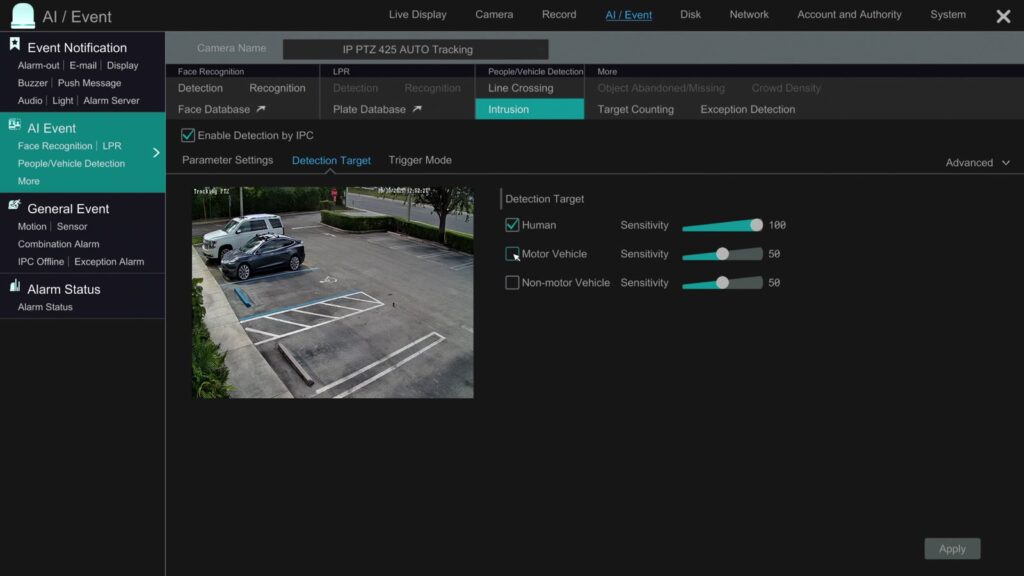
Task: Open More under AI Event
Action: (x=29, y=181)
